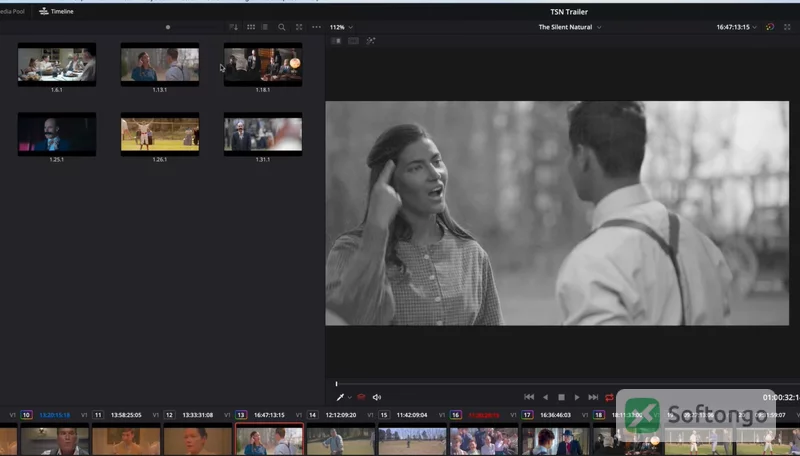800x456 pixels.
Task: Click clip 12 thumbnail in the filmstrip
Action: coord(197,441)
